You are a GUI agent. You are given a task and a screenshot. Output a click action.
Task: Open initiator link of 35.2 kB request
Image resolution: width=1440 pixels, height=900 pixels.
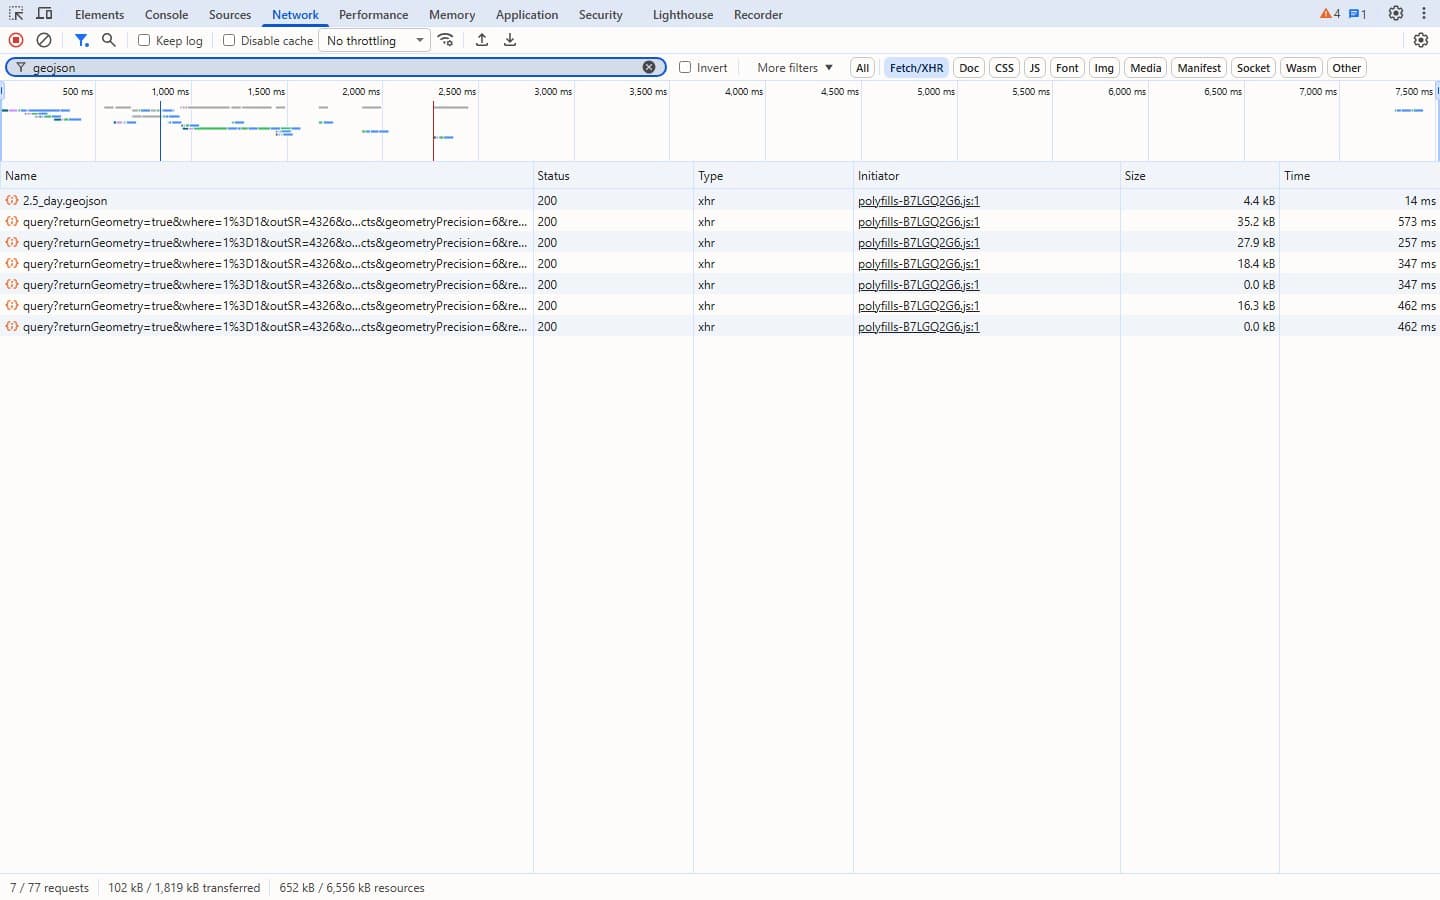918,222
